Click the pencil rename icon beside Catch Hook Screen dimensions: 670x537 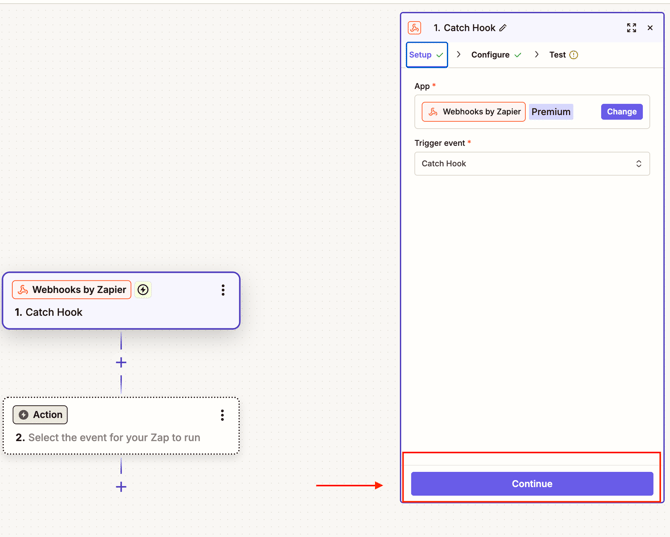503,28
